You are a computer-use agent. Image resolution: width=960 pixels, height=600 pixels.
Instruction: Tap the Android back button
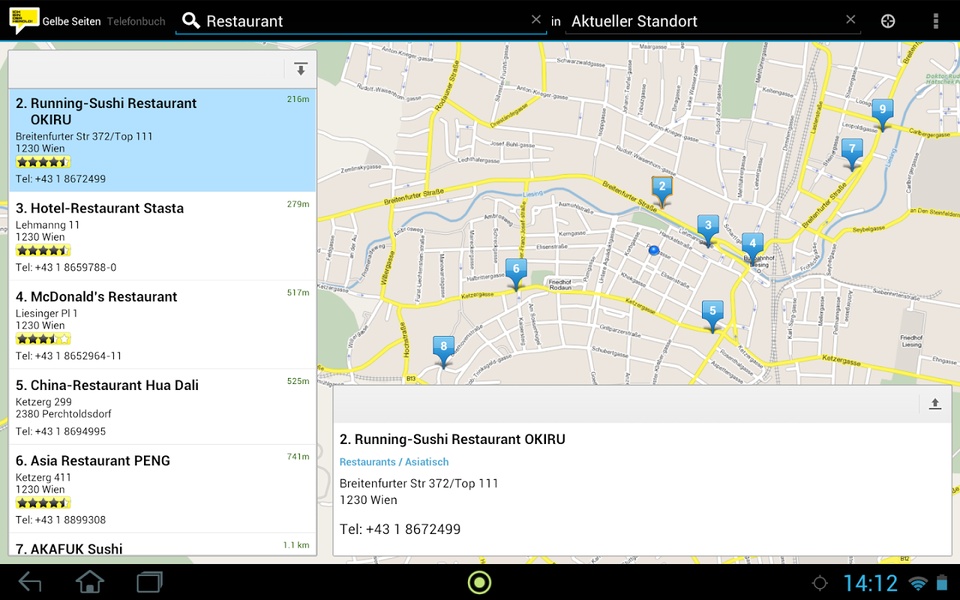(x=29, y=582)
